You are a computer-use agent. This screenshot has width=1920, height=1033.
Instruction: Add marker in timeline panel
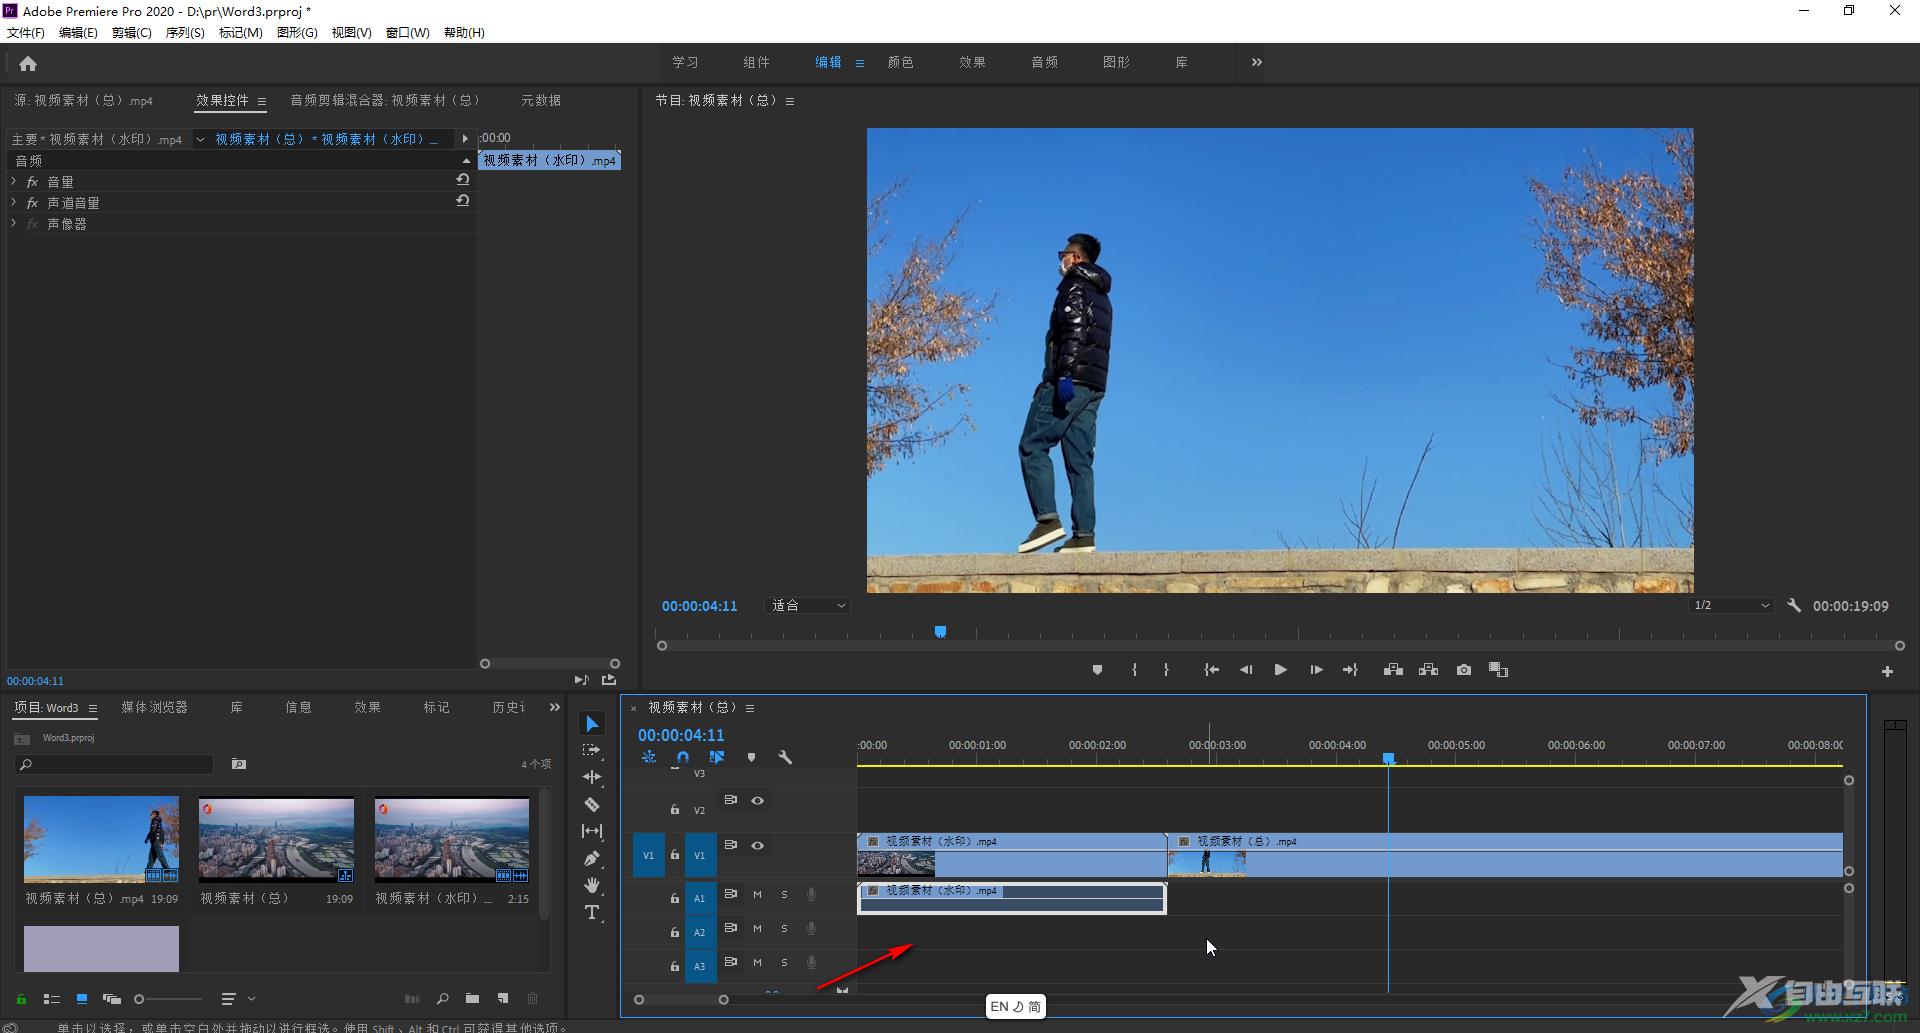[x=751, y=757]
